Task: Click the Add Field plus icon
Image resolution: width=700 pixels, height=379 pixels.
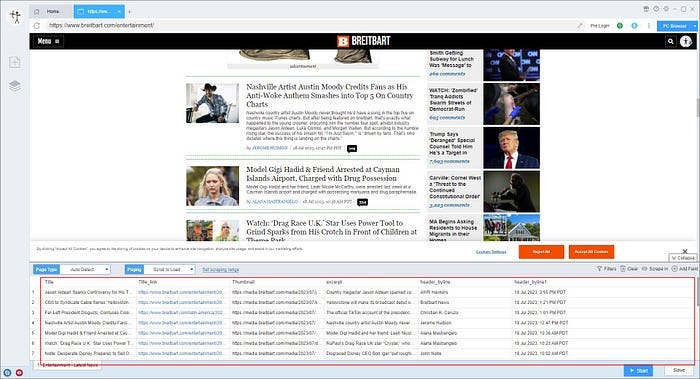Action: coord(675,269)
